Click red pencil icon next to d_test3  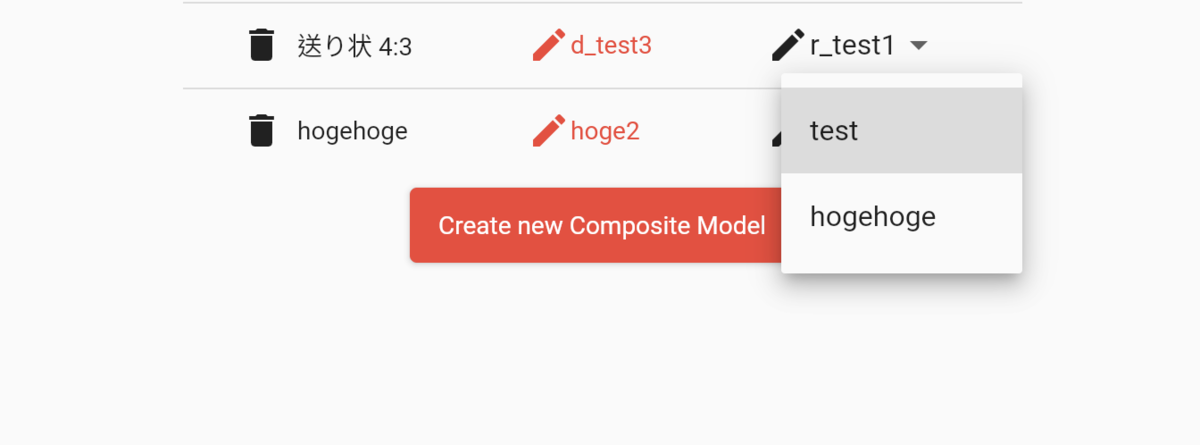pyautogui.click(x=549, y=45)
